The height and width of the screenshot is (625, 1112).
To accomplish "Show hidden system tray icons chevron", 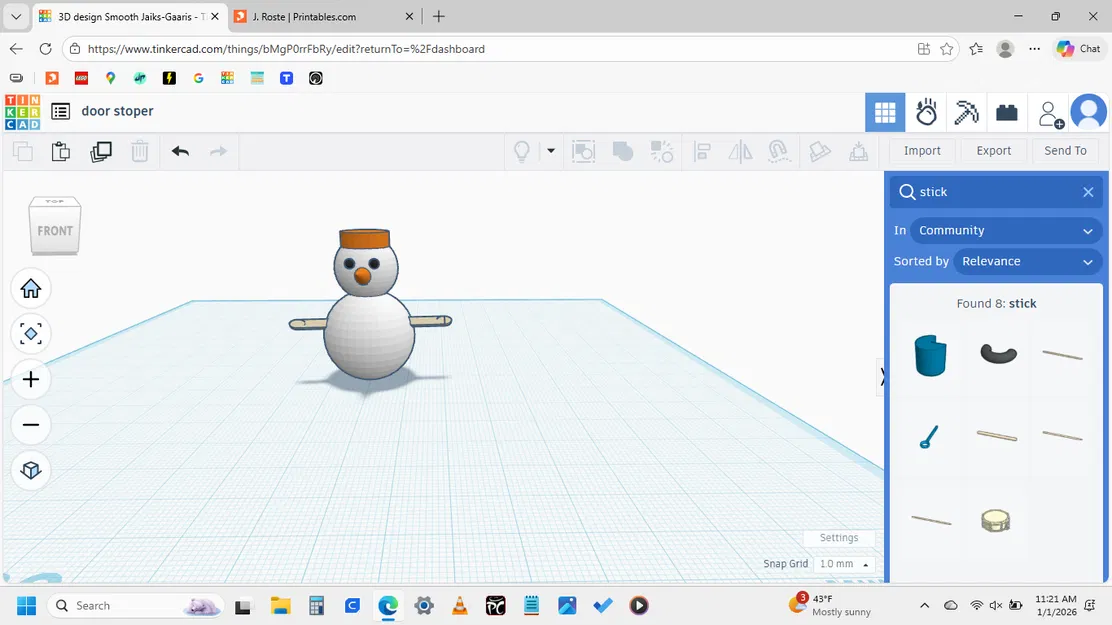I will click(924, 606).
